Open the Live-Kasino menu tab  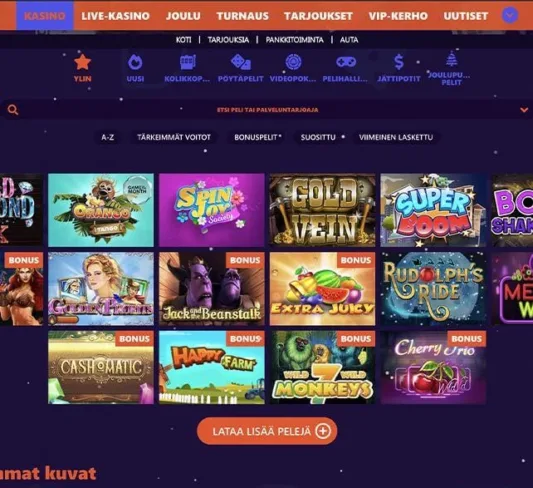[116, 16]
